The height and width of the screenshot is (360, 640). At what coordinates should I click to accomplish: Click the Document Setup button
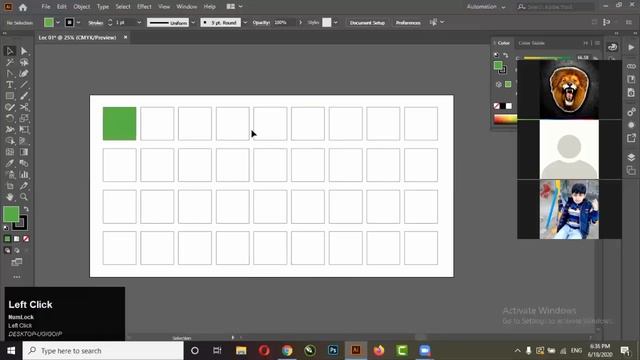tap(367, 22)
